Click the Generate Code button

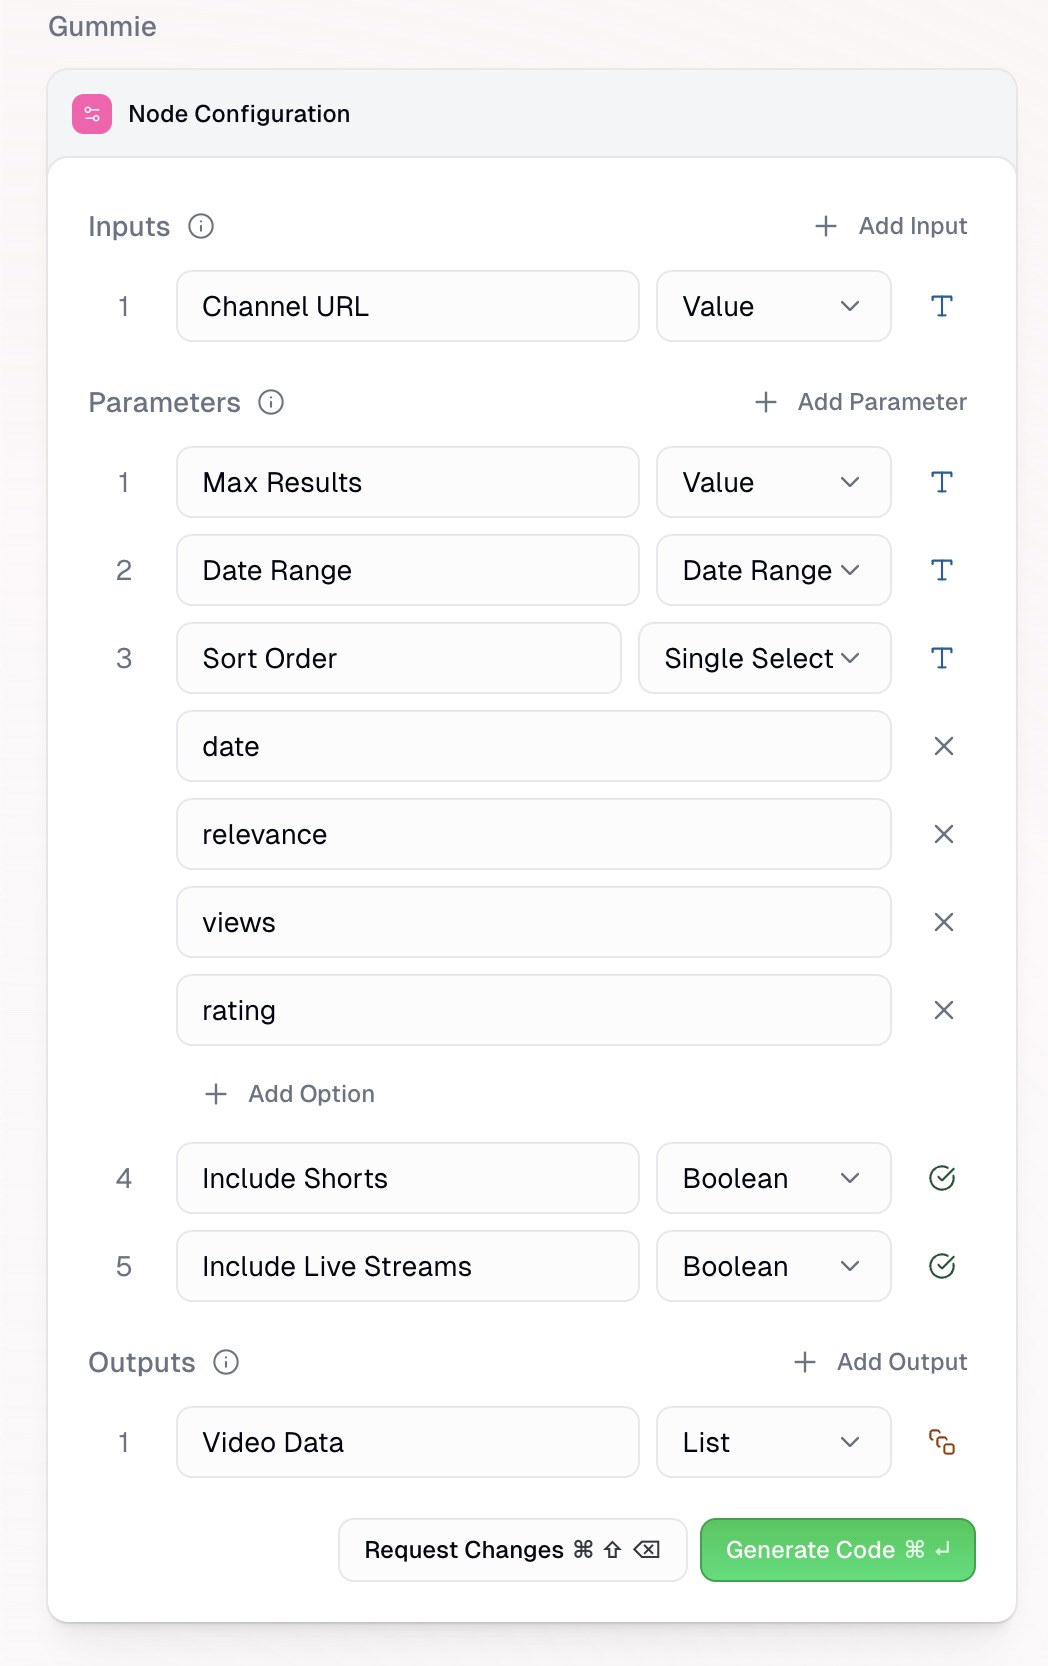click(837, 1549)
